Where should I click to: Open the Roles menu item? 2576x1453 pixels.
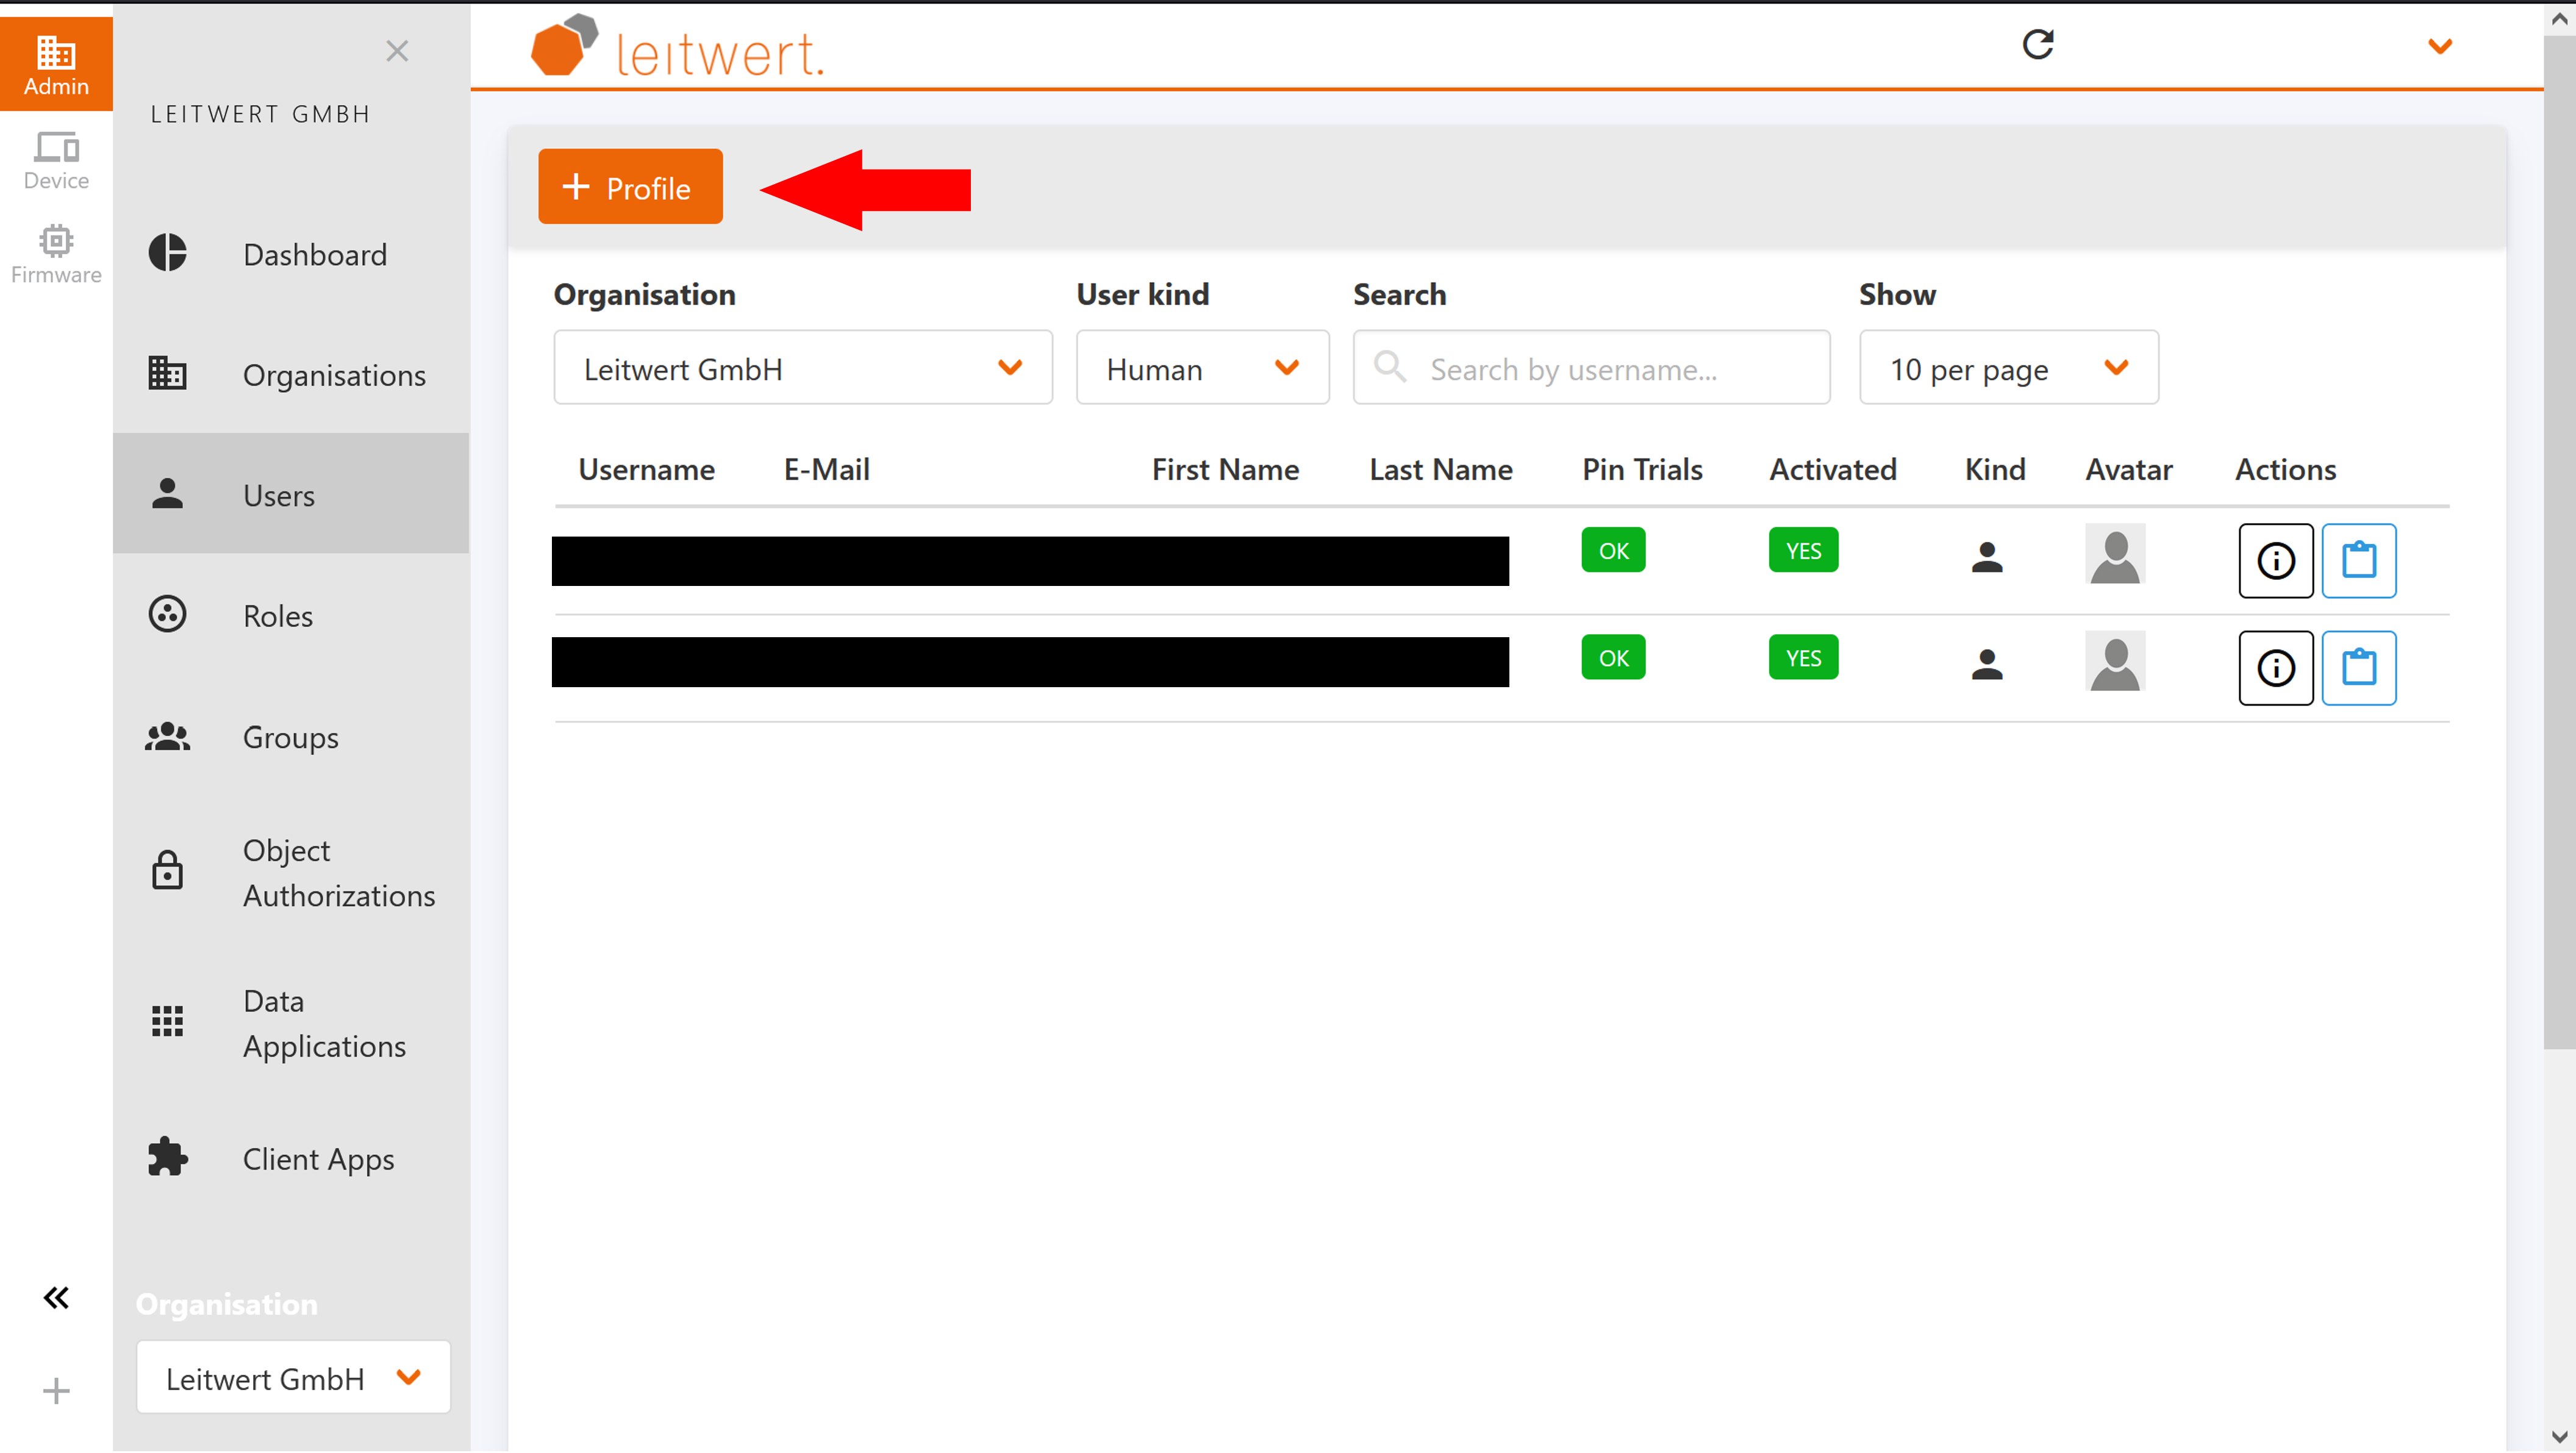click(x=278, y=615)
